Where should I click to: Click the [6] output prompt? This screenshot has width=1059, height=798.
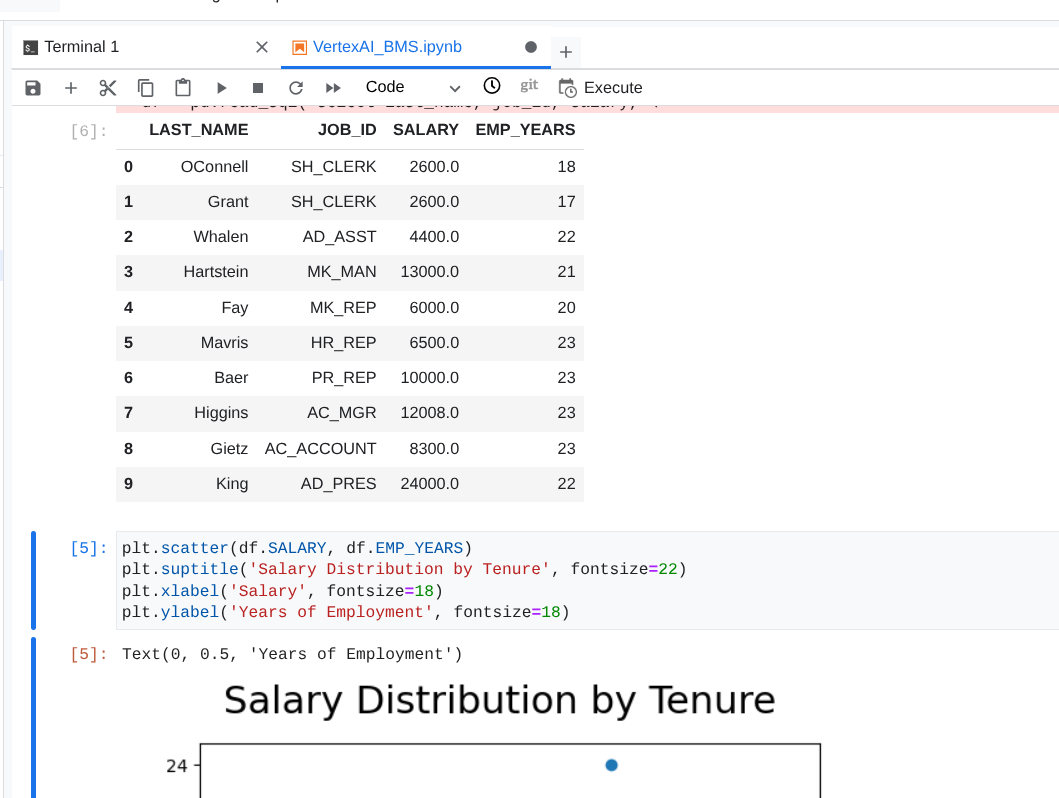(88, 131)
